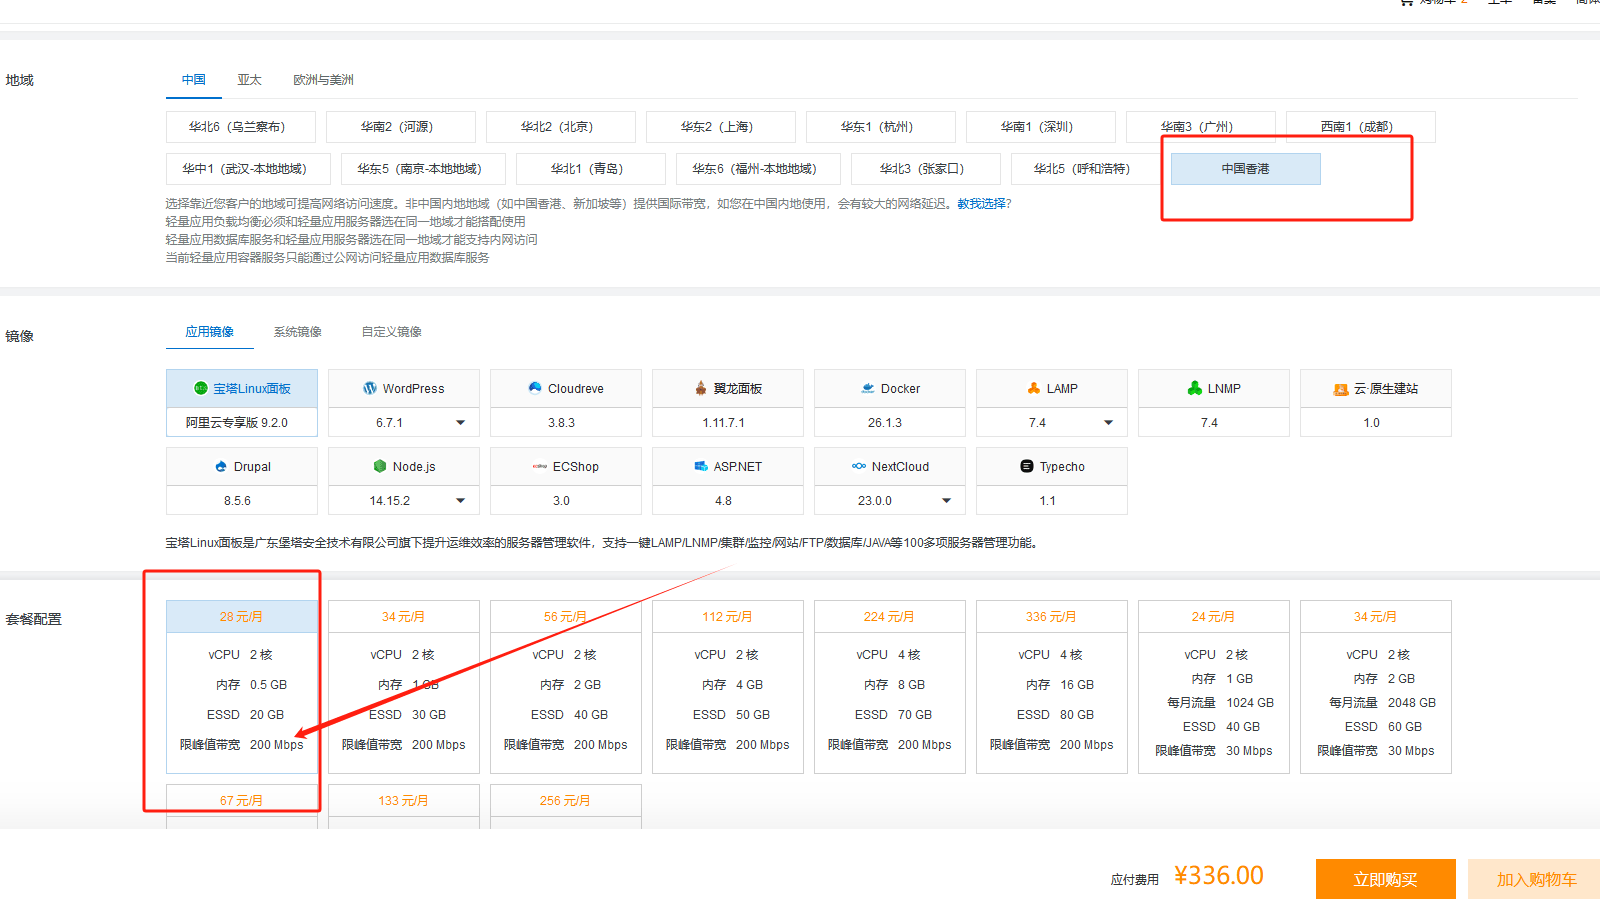Open the 自定义镜像 tab
This screenshot has width=1600, height=909.
[392, 332]
